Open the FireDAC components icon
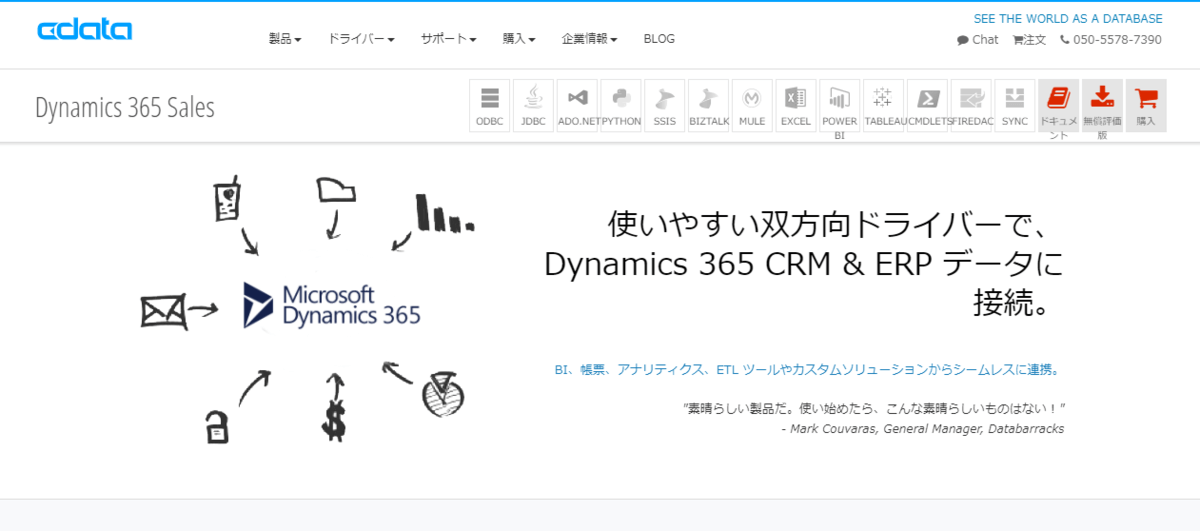 point(971,105)
